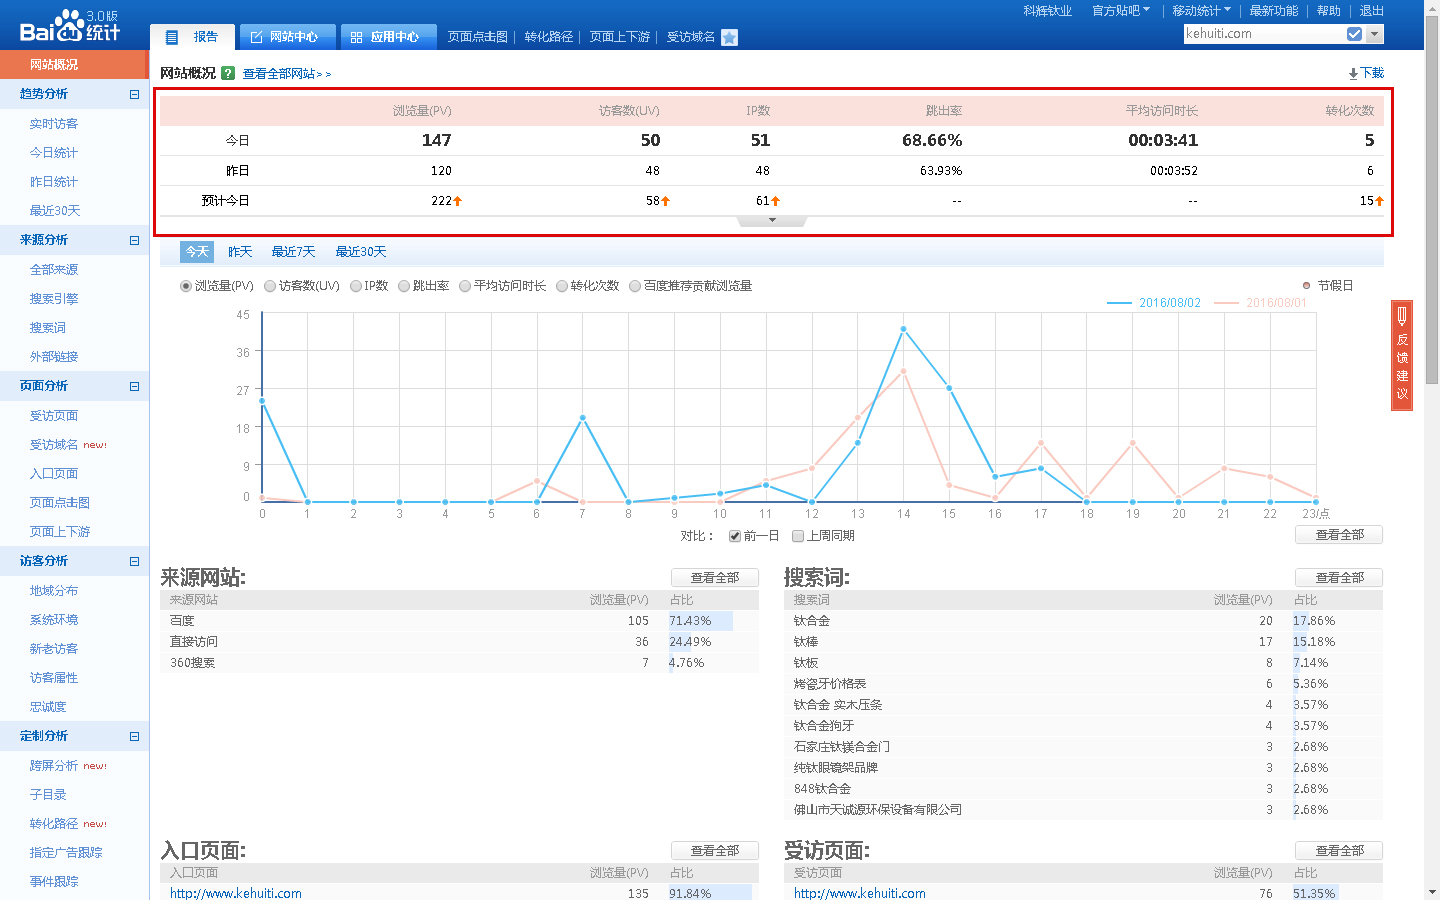This screenshot has width=1440, height=900.
Task: Collapse the 来源分析 sidebar section
Action: pyautogui.click(x=134, y=240)
